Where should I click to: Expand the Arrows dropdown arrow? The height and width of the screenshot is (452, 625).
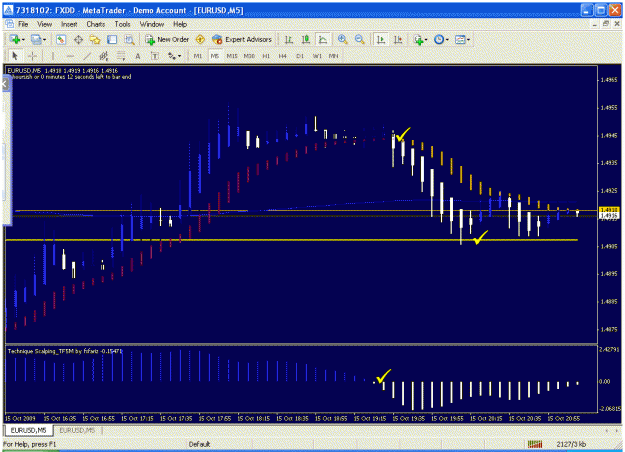tap(180, 56)
